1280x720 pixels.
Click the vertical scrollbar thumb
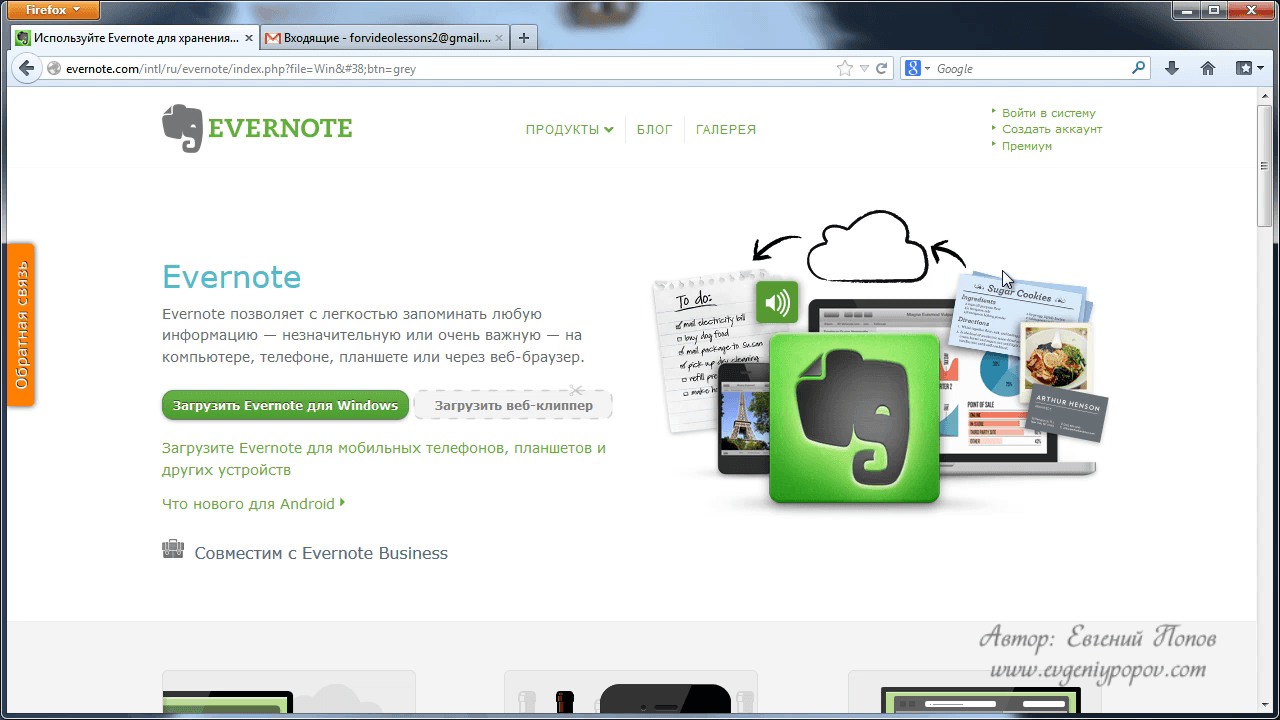tap(1264, 164)
